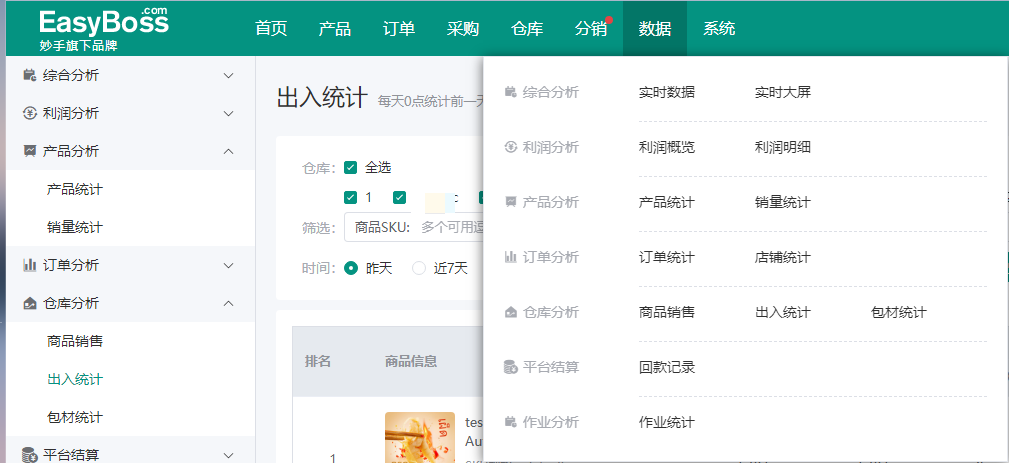Open 回款记录 in the dropdown panel
Viewport: 1009px width, 463px height.
click(666, 367)
